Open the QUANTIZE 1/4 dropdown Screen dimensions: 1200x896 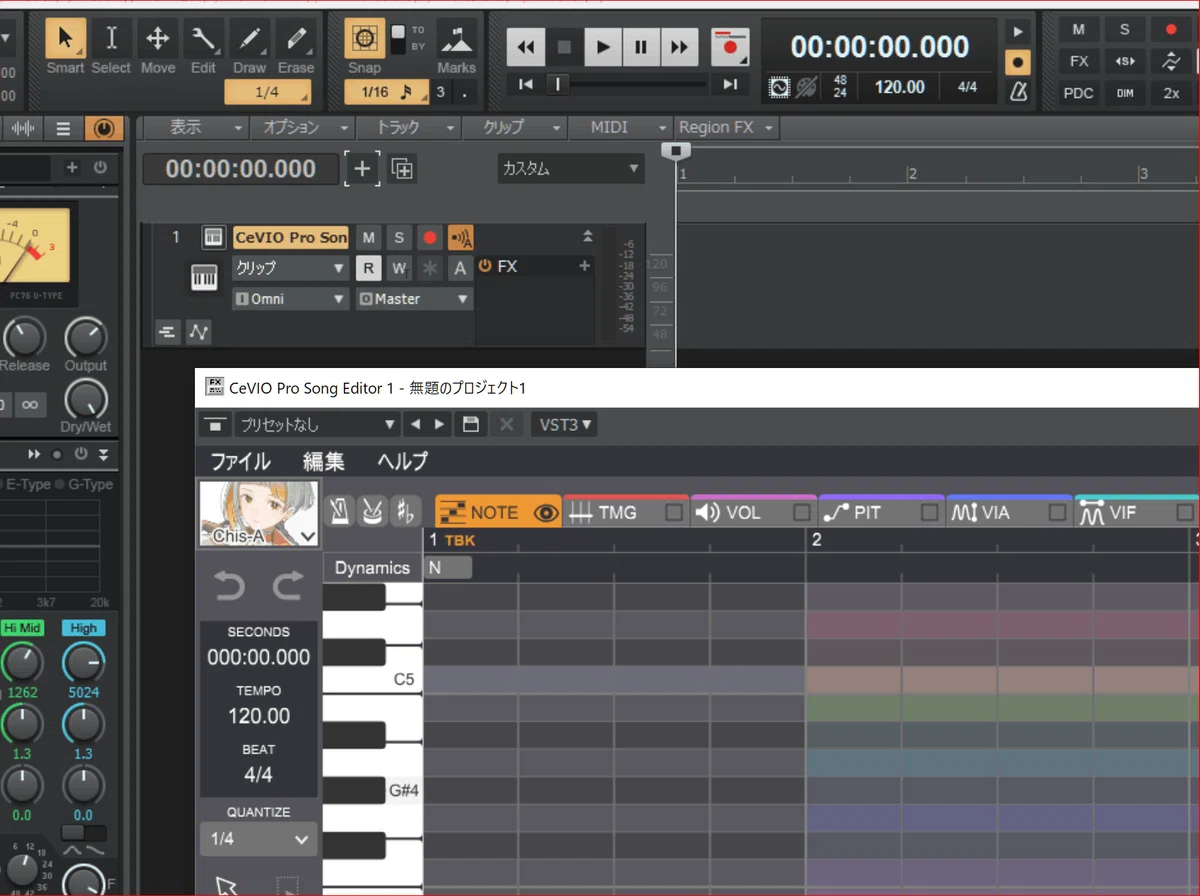click(x=259, y=839)
